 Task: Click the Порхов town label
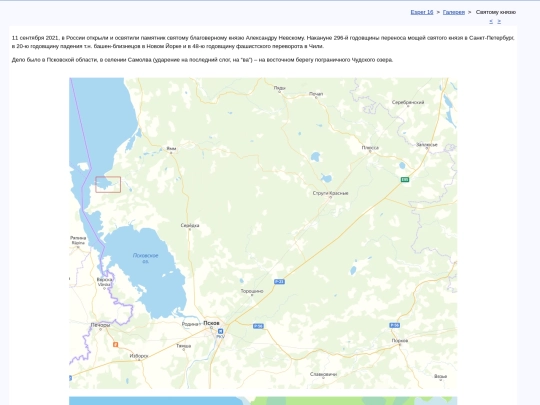(x=400, y=341)
